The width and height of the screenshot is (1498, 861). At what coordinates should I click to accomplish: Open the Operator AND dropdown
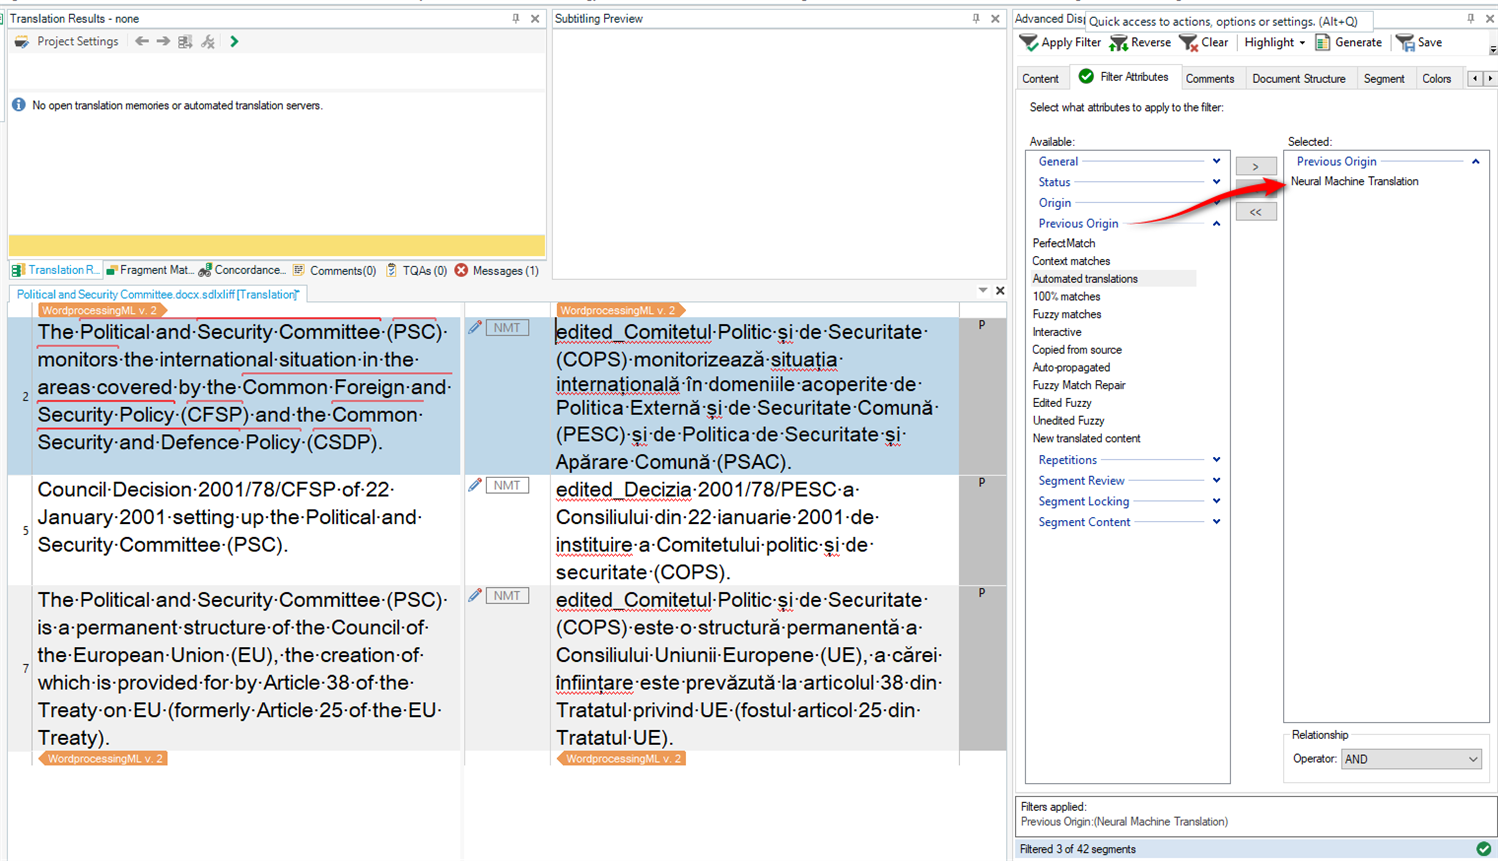click(1411, 759)
